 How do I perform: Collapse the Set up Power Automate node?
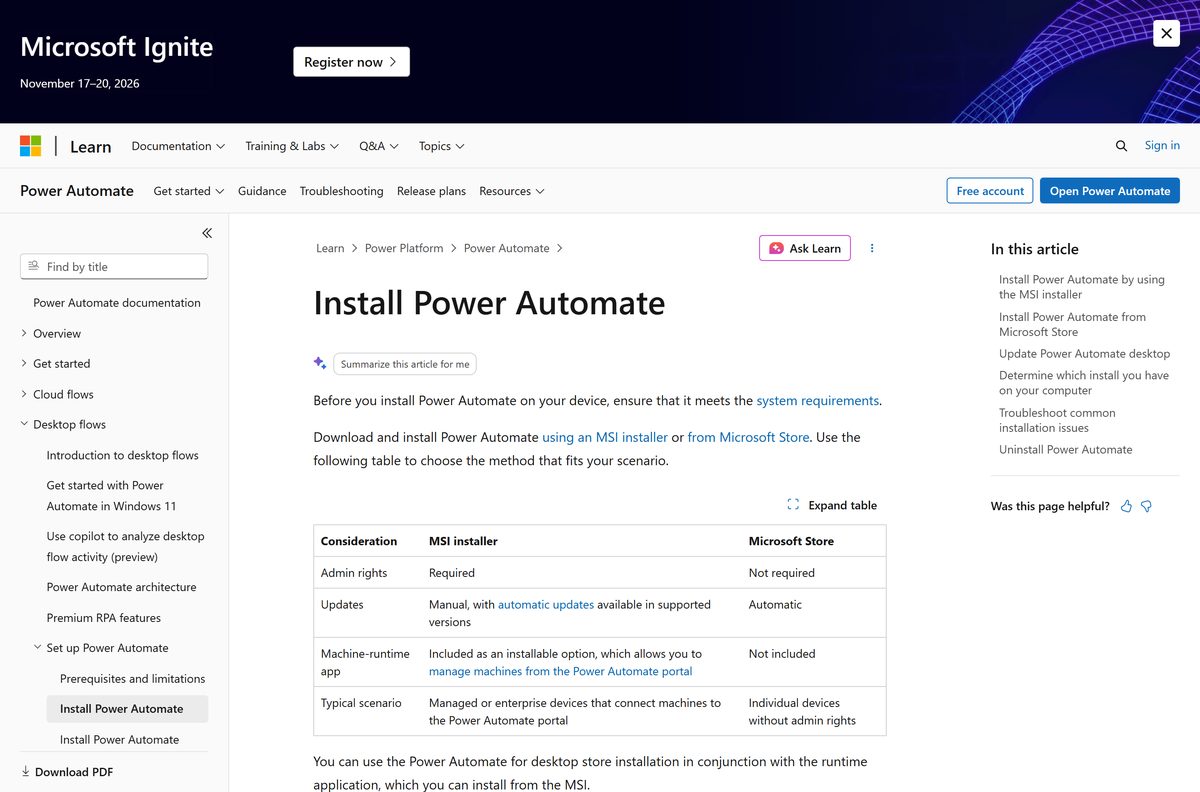[x=37, y=648]
